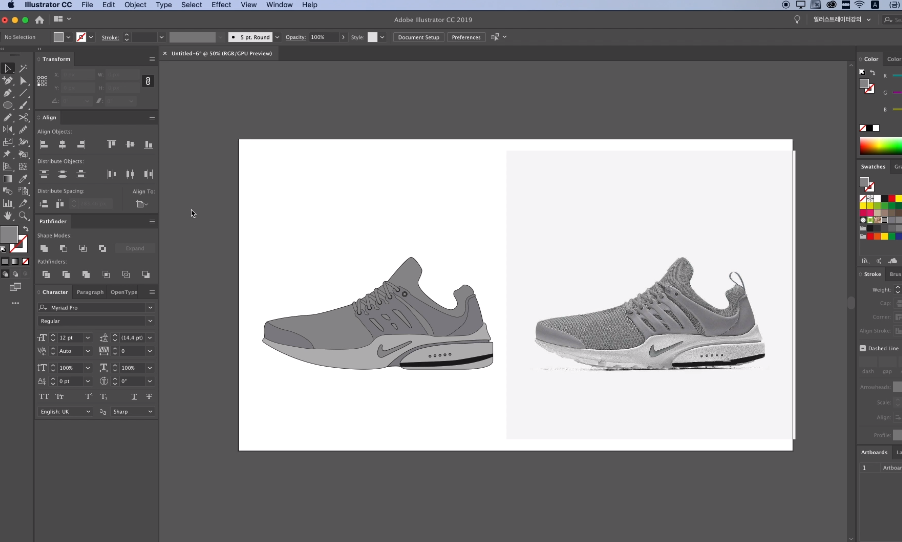Open the 5 pt. Round brush dropdown
The height and width of the screenshot is (542, 902).
(x=277, y=37)
